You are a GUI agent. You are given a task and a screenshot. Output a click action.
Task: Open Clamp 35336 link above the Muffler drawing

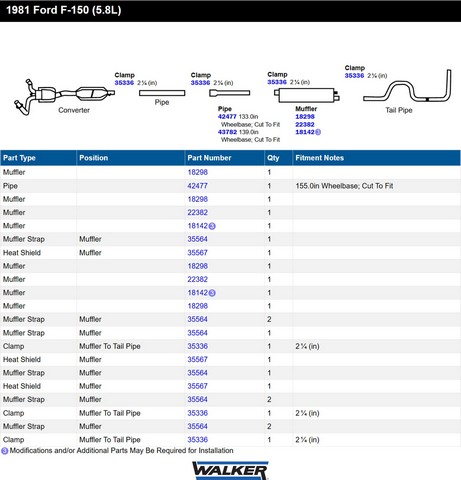pyautogui.click(x=277, y=82)
